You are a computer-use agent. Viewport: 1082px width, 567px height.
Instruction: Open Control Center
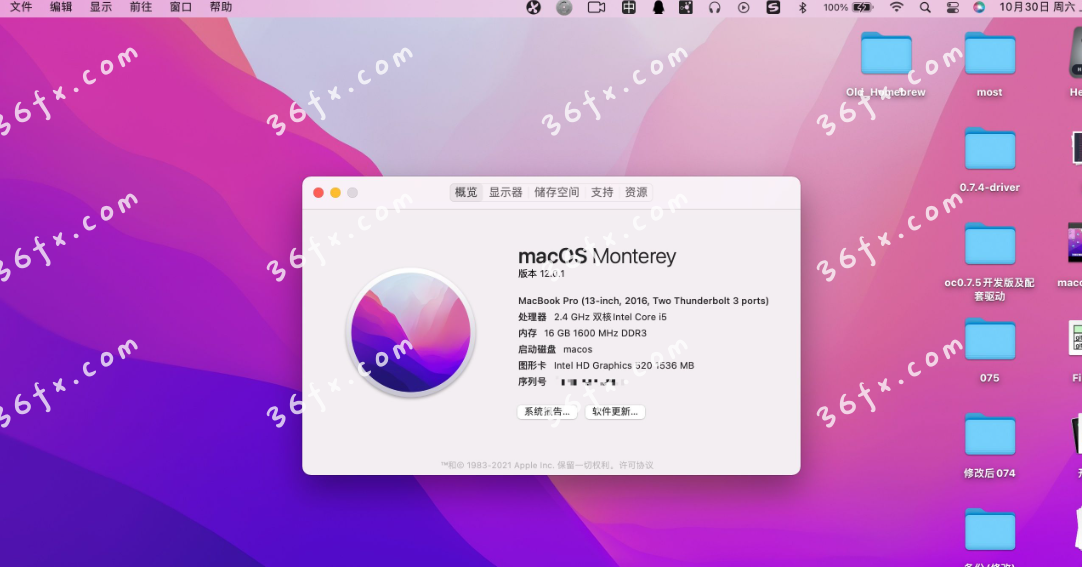[x=952, y=8]
